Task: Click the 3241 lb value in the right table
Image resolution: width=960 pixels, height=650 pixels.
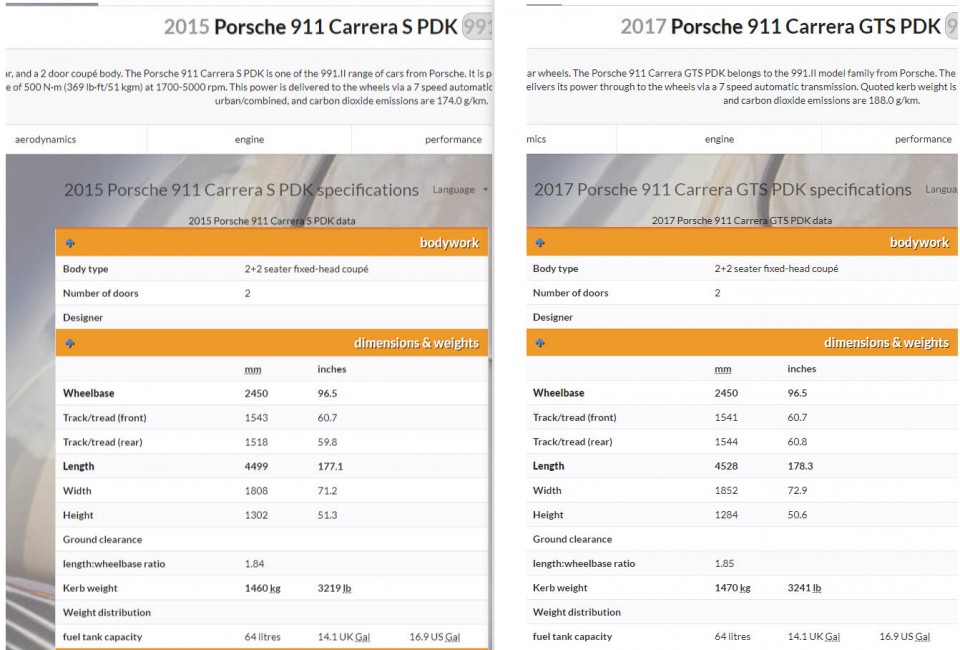Action: (804, 588)
